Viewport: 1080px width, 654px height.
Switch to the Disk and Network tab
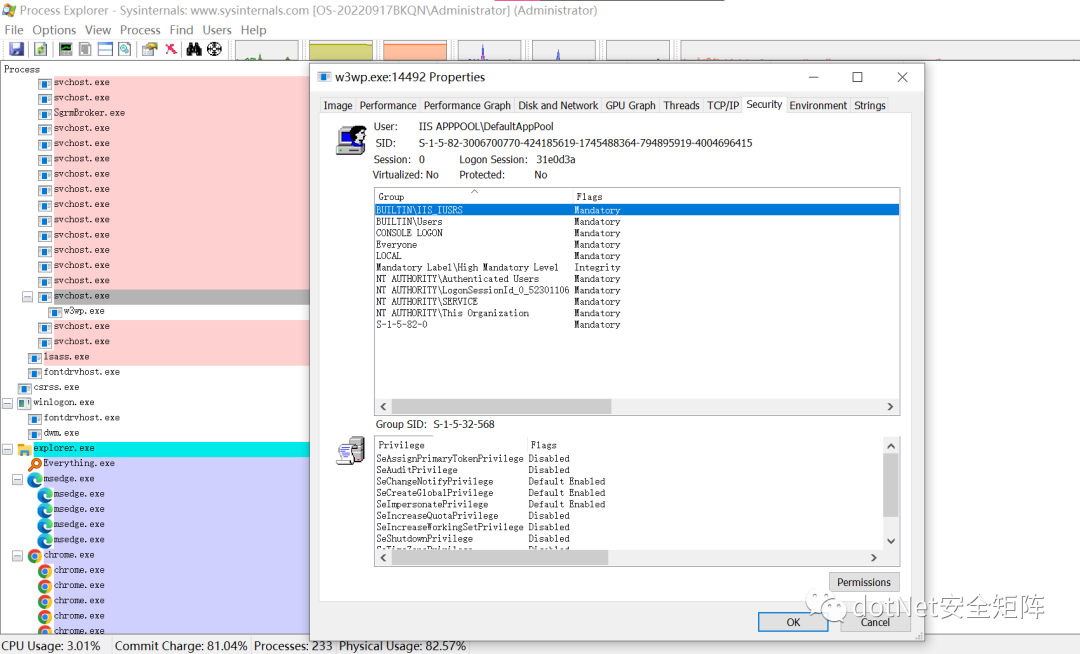click(x=558, y=105)
